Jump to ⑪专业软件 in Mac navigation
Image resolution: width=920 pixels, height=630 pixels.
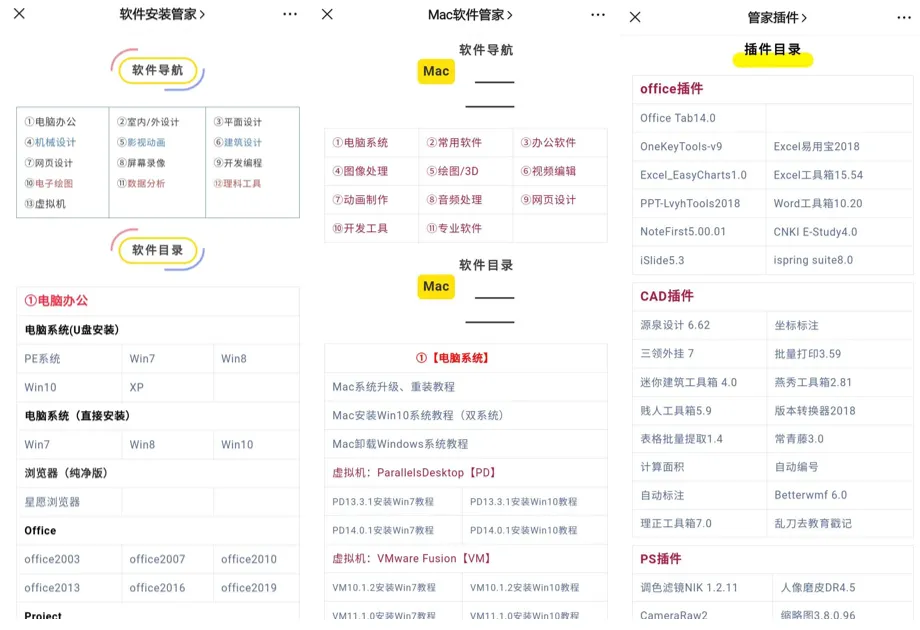(454, 228)
